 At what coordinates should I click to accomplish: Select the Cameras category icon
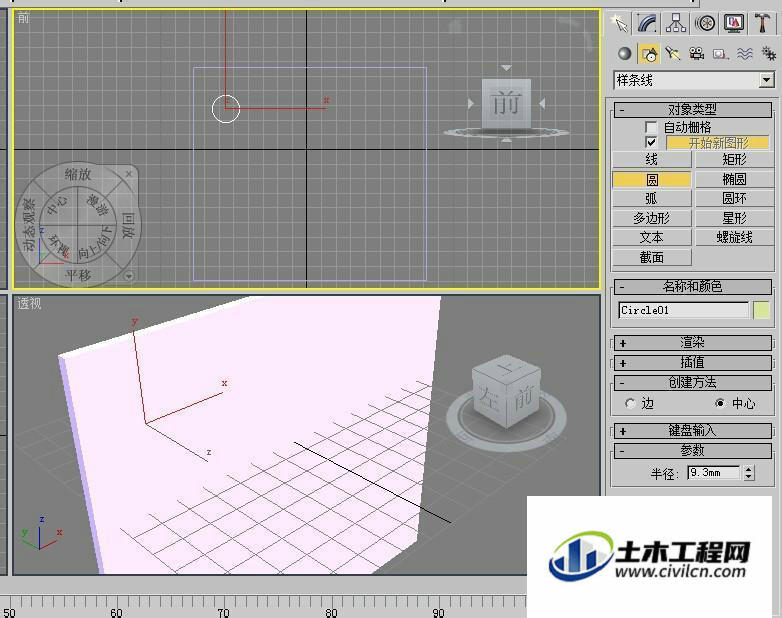click(x=697, y=53)
